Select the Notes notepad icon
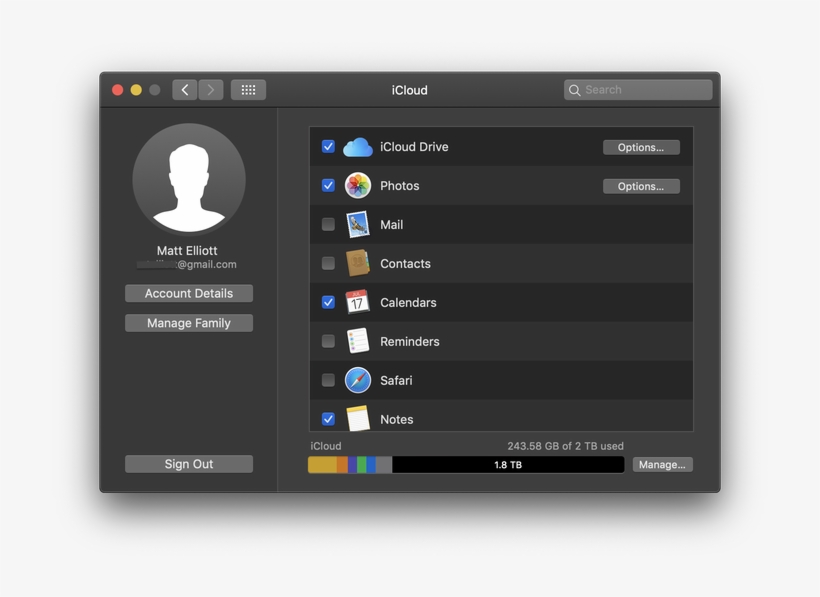Viewport: 820px width, 597px height. (x=358, y=419)
